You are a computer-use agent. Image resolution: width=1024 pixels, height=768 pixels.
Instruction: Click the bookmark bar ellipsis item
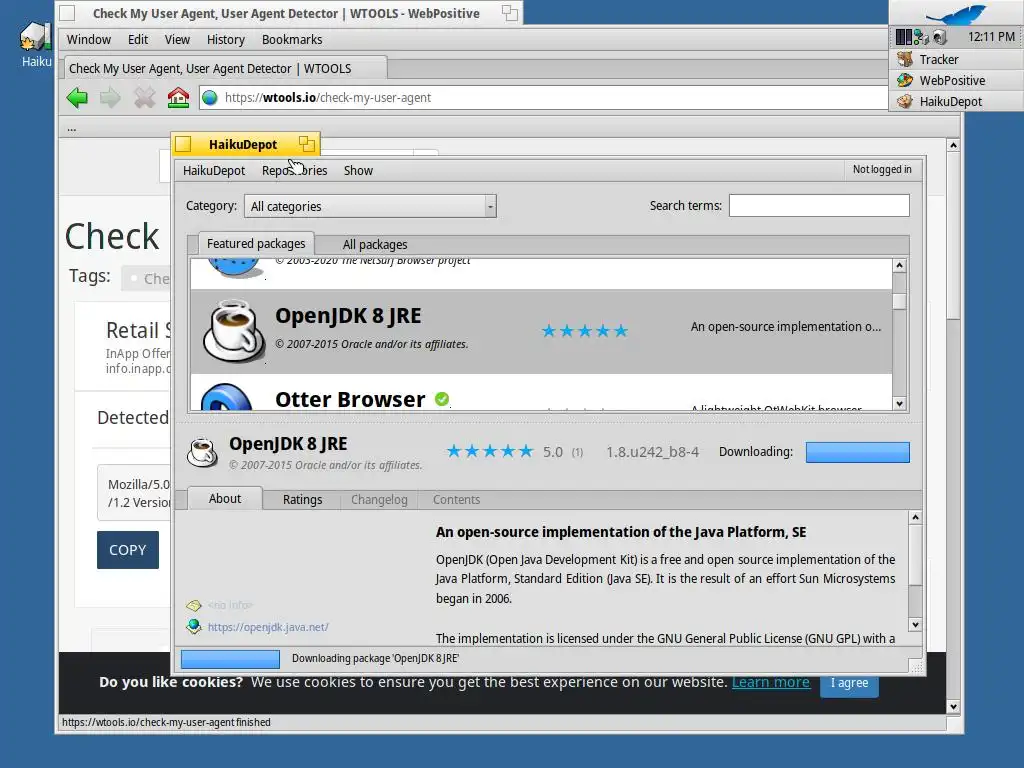(x=72, y=128)
